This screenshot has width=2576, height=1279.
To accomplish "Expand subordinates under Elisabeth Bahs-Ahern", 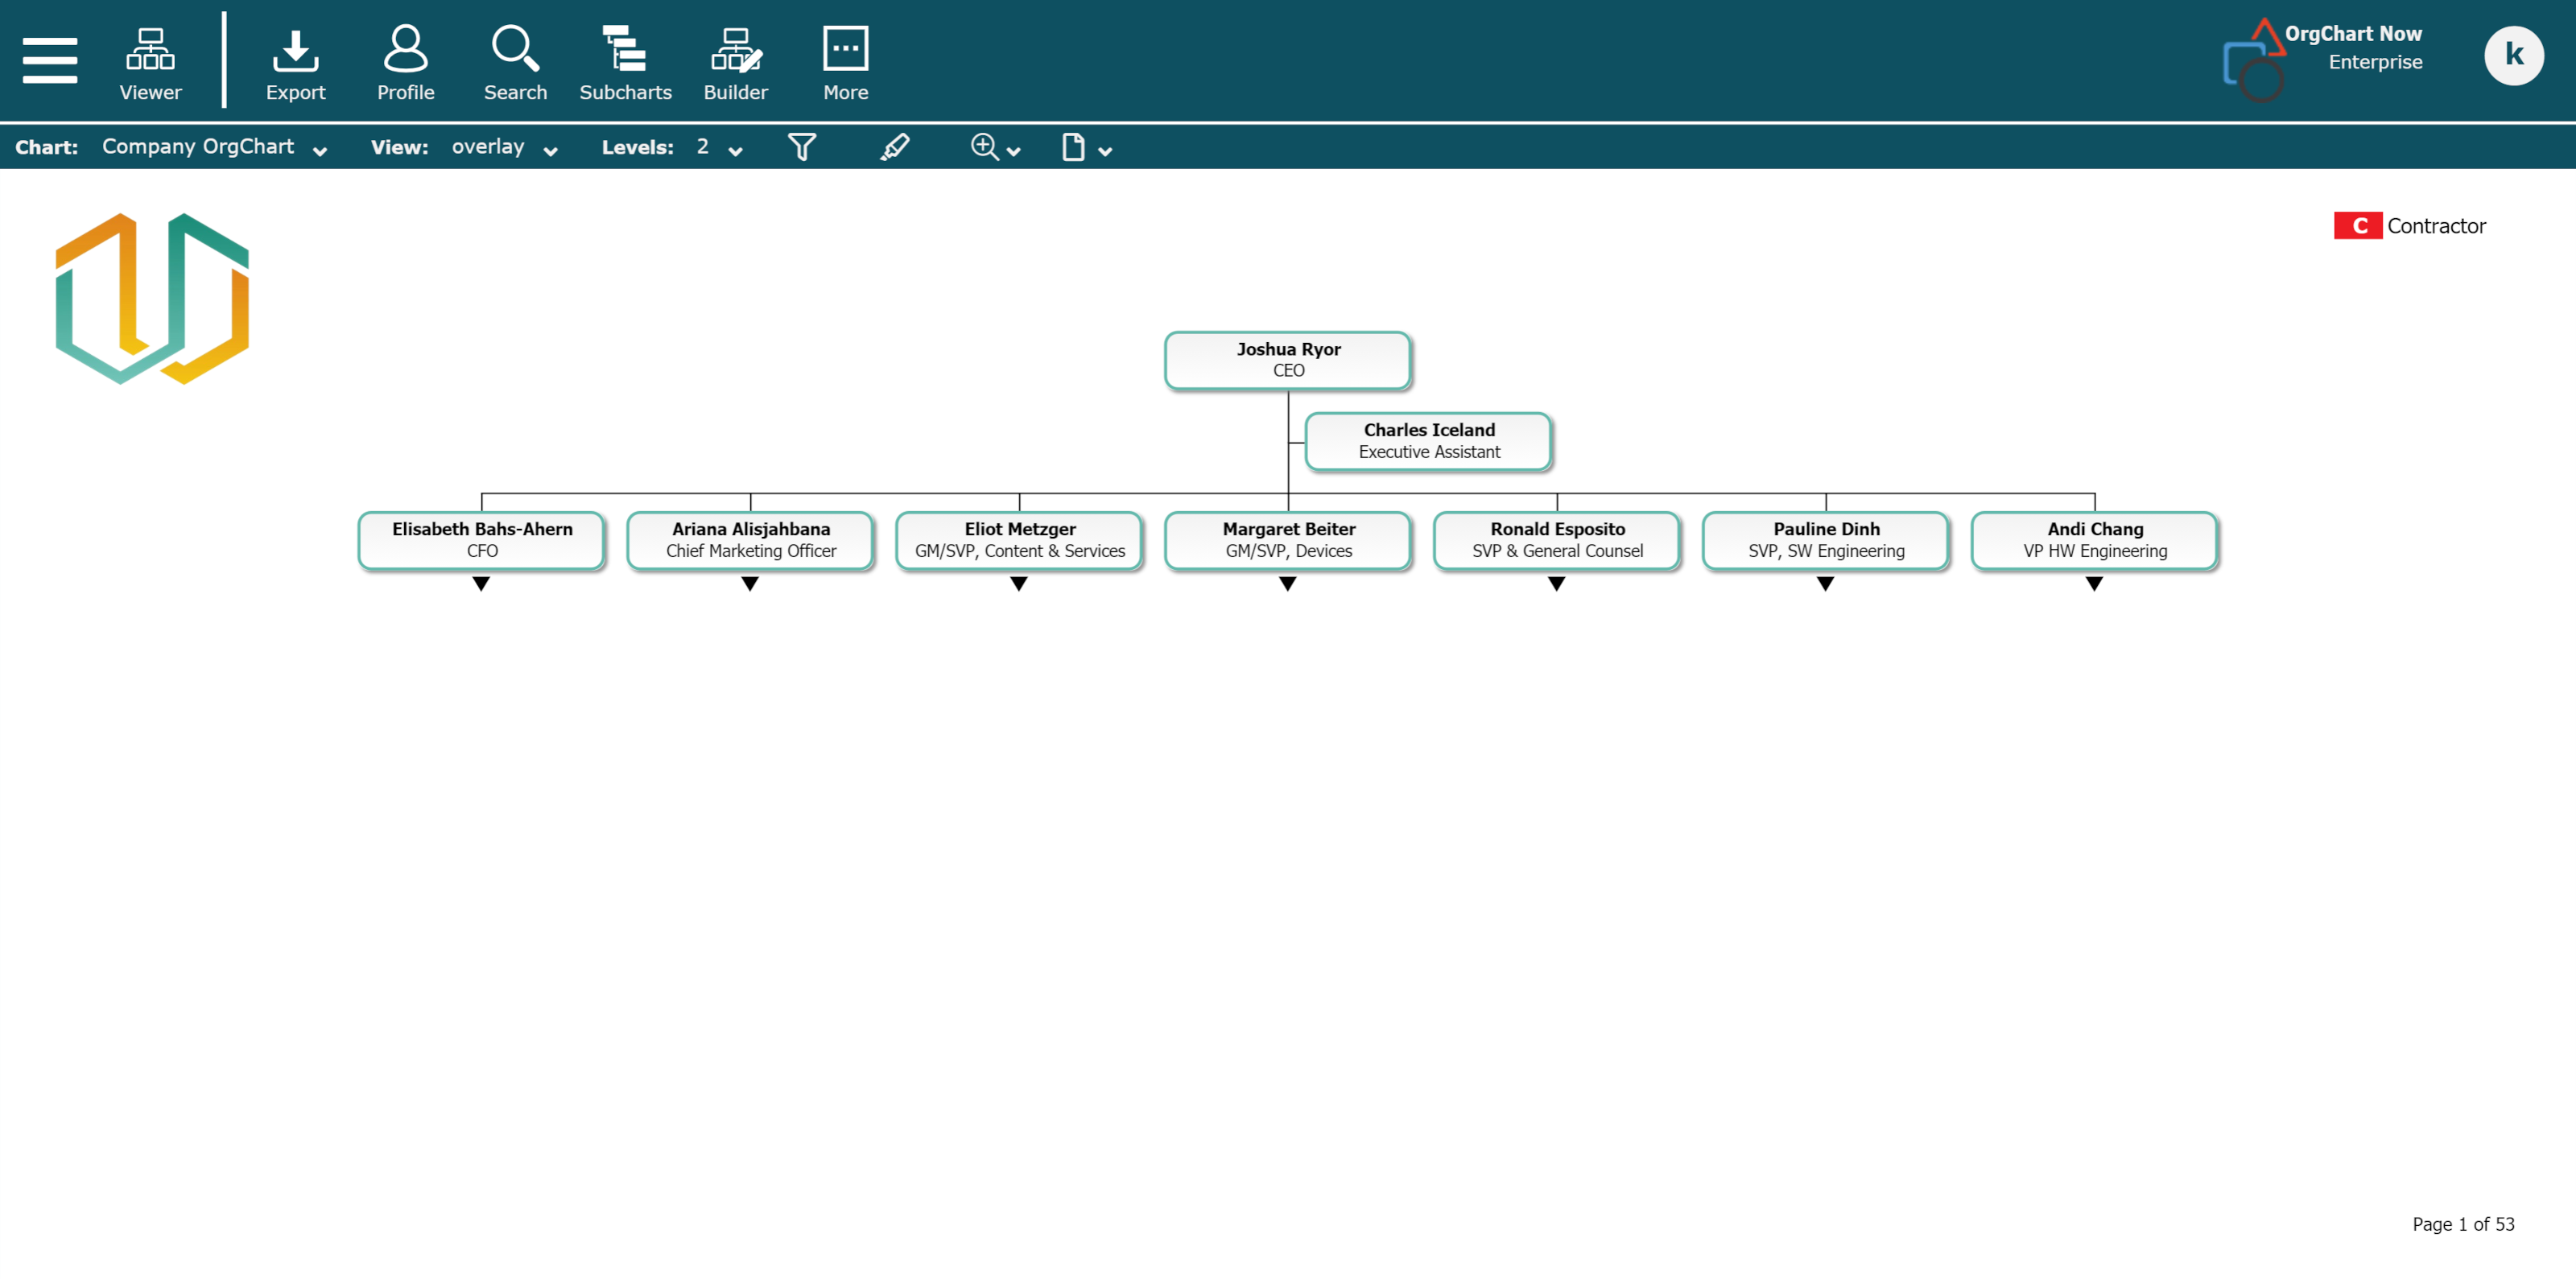I will 481,584.
